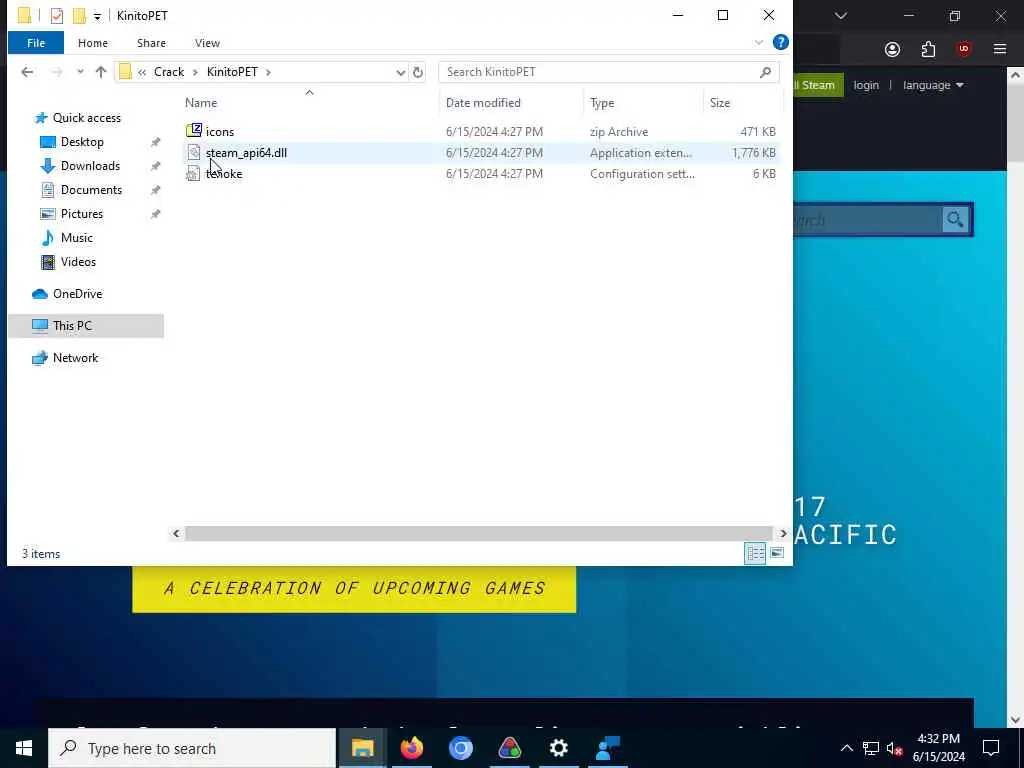Click the uBlock Origin extension icon

point(963,50)
